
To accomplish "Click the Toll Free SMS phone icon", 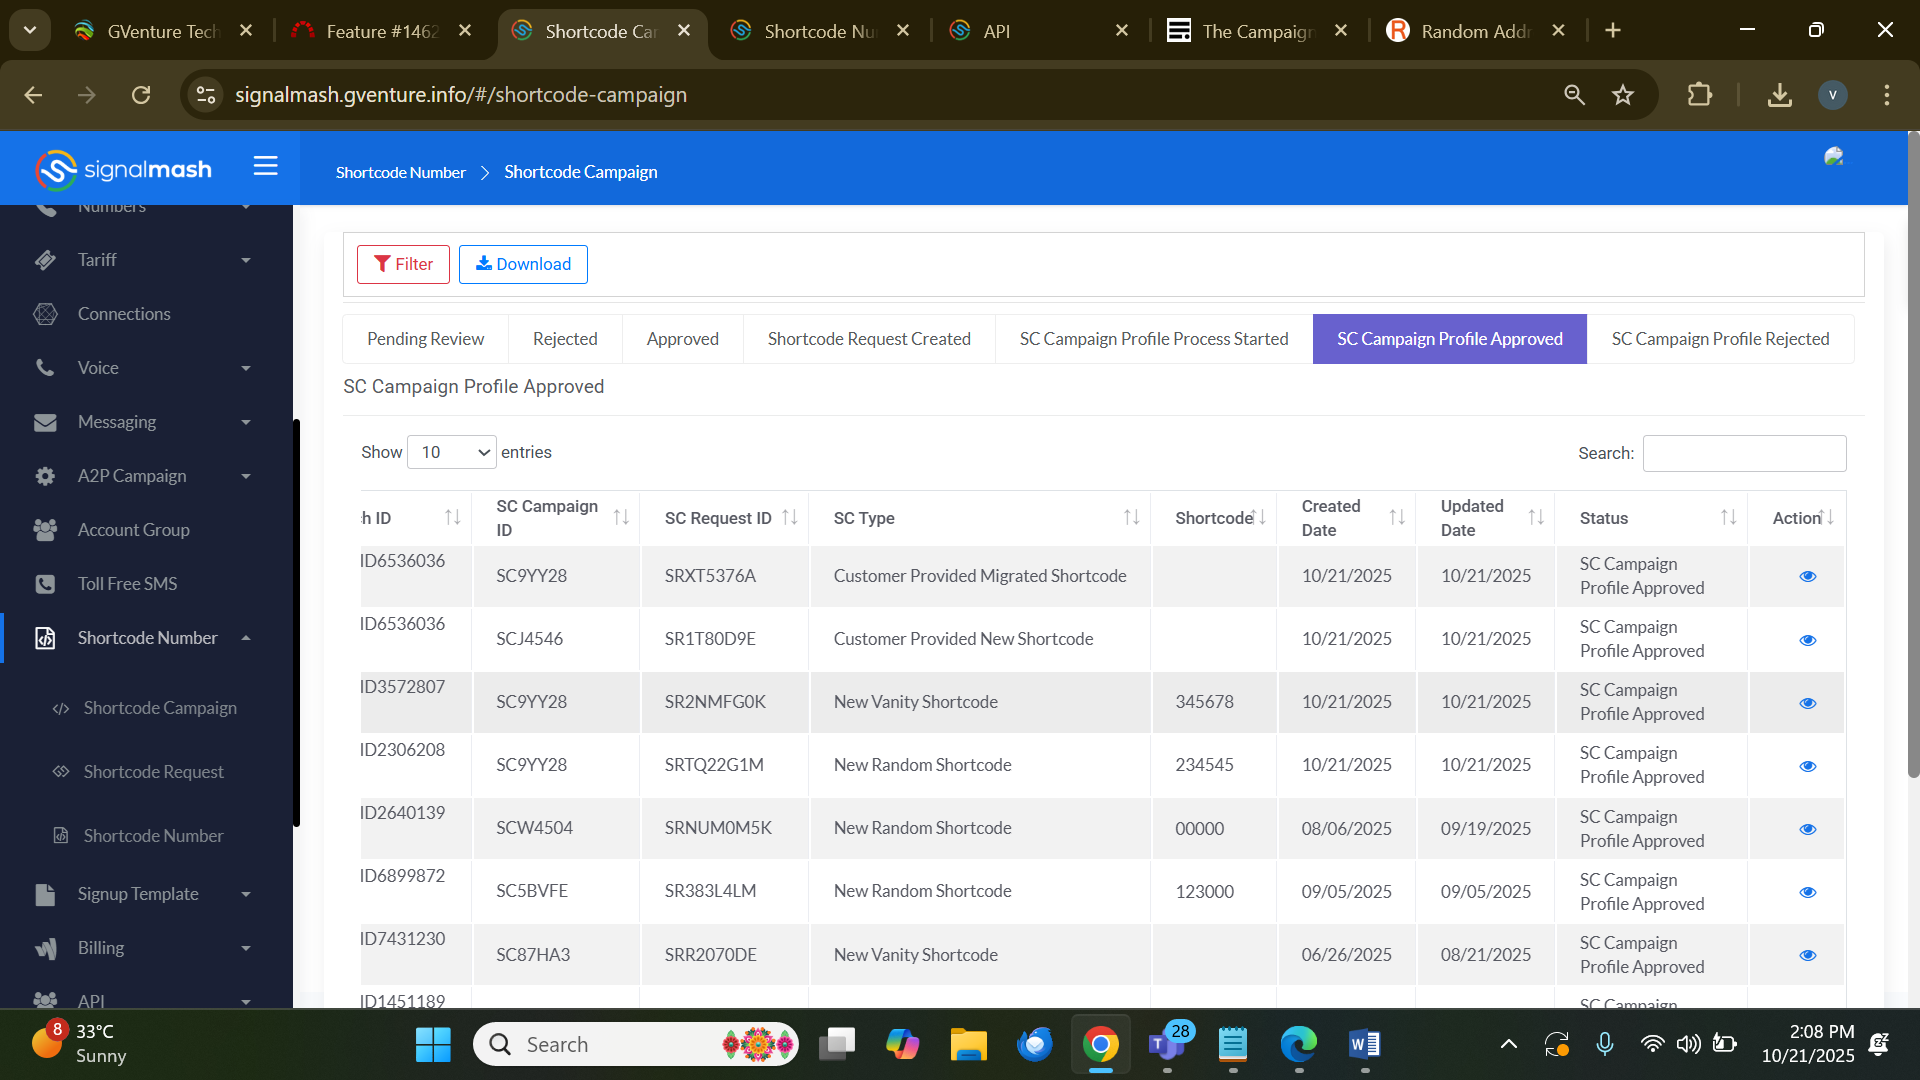I will (45, 584).
